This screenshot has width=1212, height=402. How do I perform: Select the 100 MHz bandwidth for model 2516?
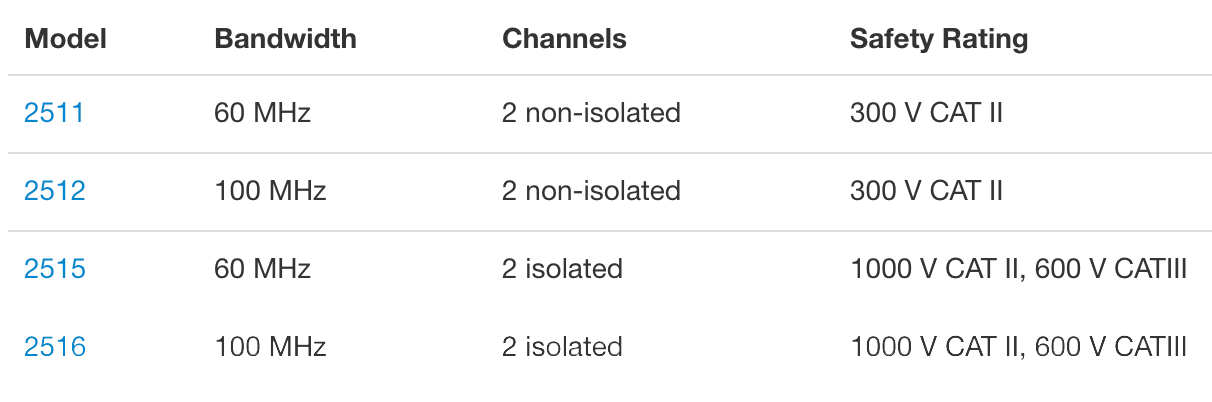pos(270,347)
